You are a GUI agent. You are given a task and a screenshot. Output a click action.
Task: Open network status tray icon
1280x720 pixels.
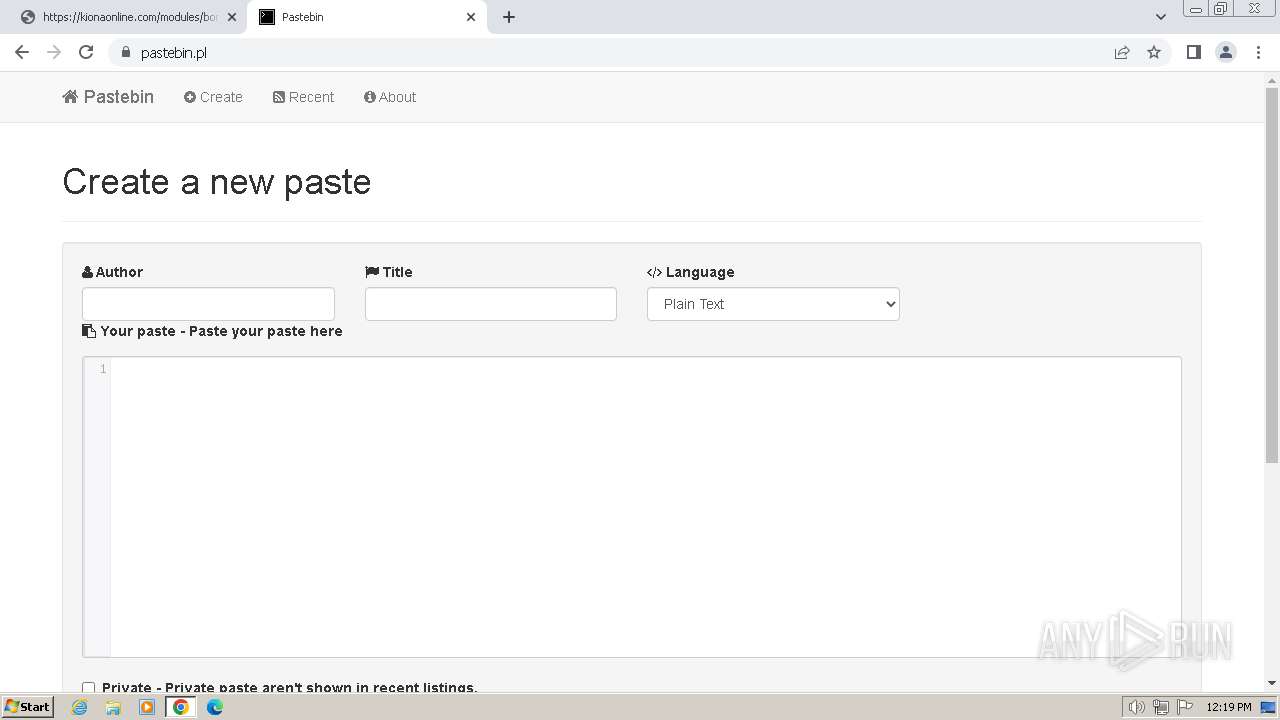[x=1161, y=707]
